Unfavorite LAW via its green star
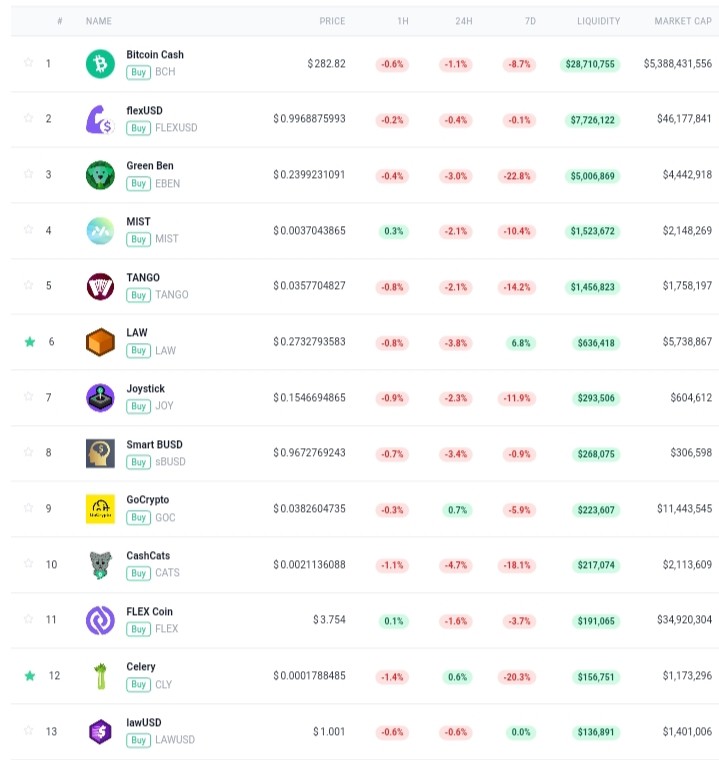This screenshot has width=719, height=760. (x=30, y=342)
